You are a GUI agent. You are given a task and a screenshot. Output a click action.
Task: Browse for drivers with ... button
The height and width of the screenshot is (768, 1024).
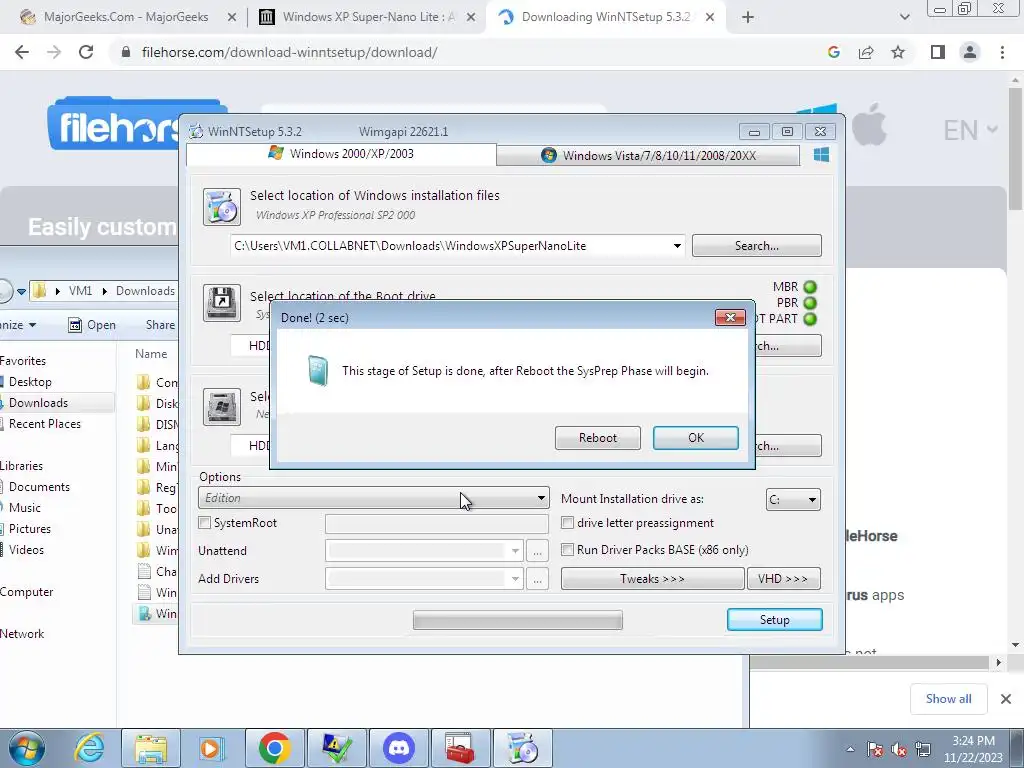pos(537,579)
